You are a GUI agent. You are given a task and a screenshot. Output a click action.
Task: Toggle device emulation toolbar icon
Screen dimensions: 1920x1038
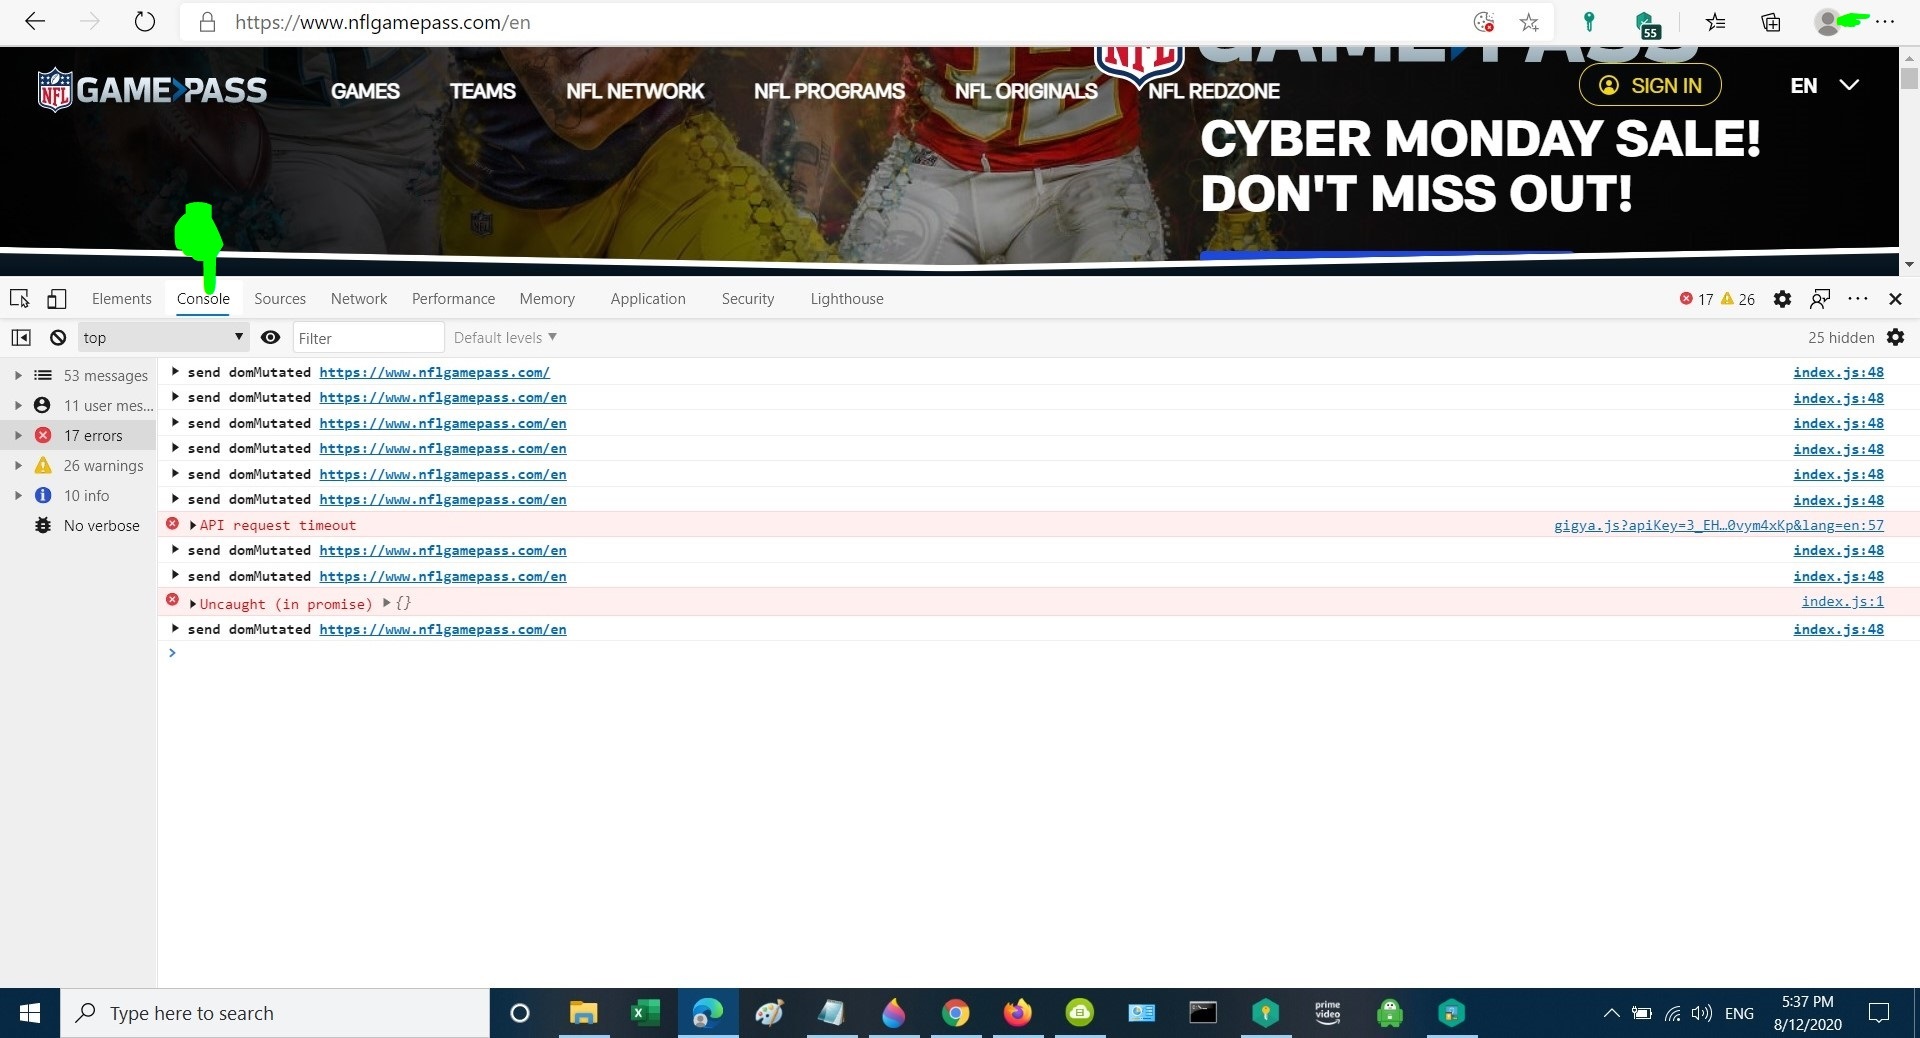(57, 299)
